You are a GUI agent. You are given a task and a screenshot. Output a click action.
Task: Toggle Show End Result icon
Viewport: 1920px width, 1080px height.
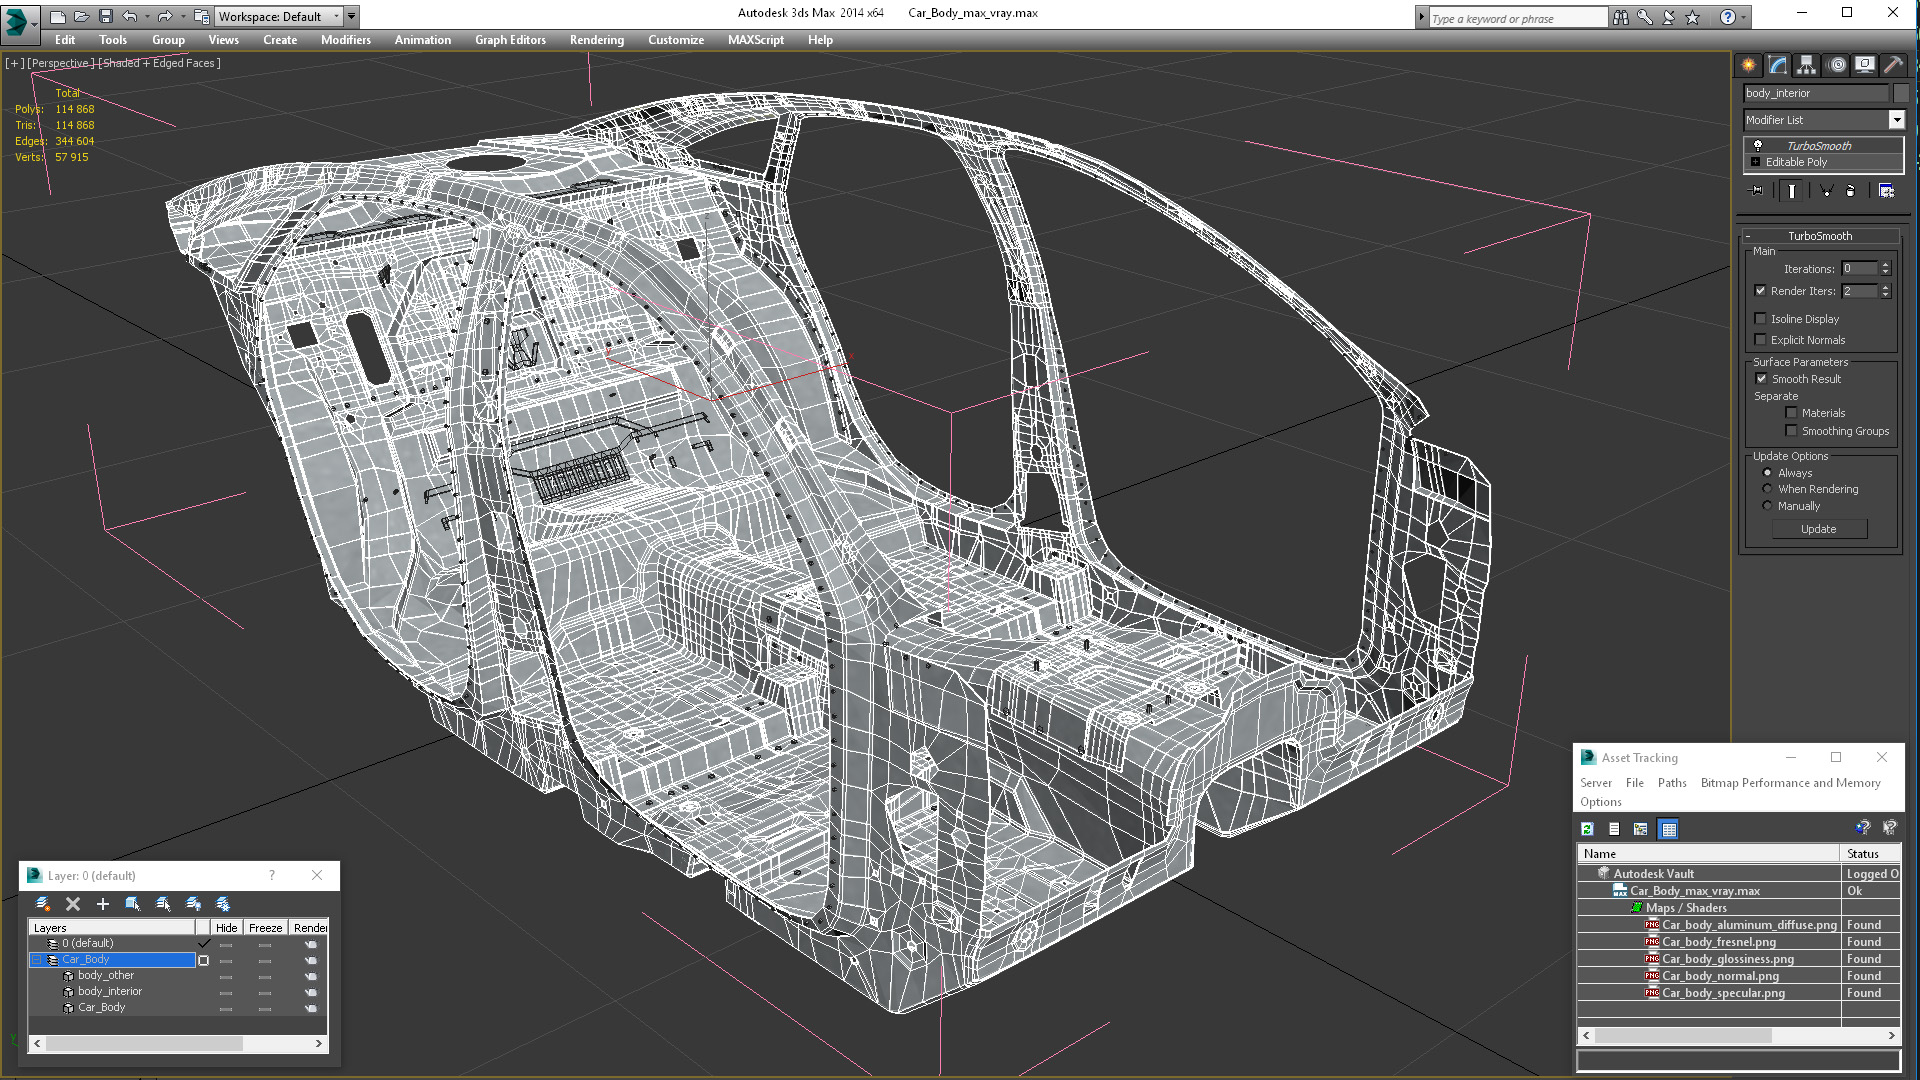coord(1792,191)
